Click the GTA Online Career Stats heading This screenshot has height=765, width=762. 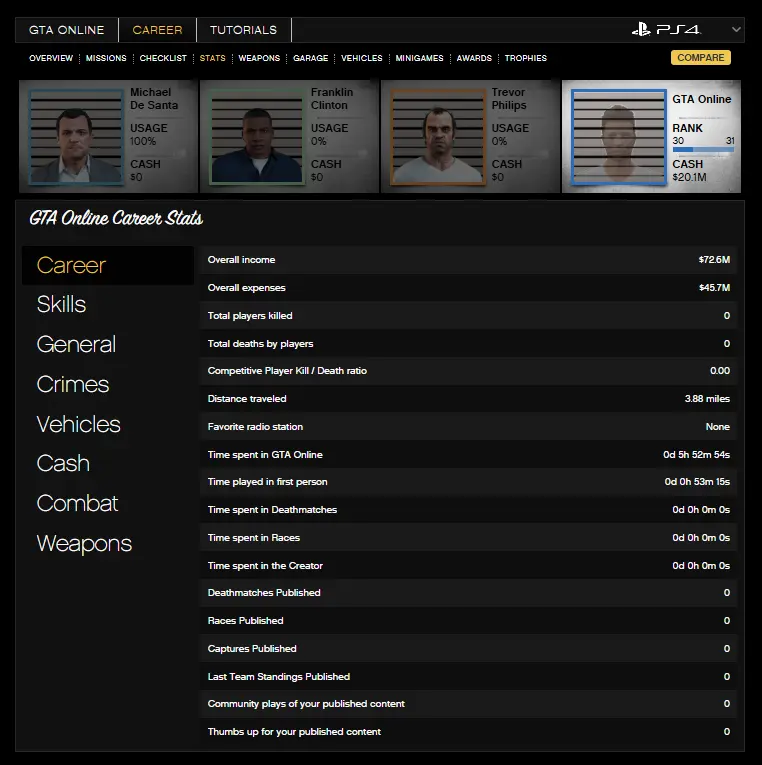116,219
